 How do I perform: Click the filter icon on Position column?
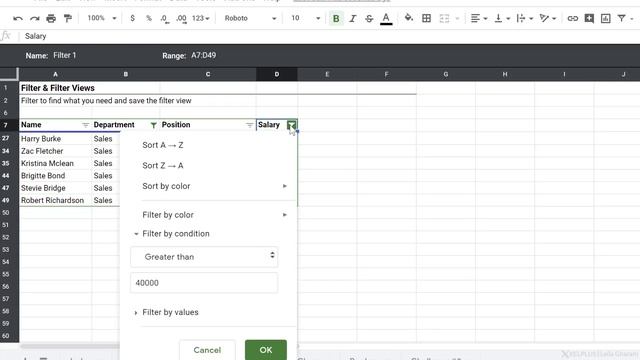[x=249, y=125]
